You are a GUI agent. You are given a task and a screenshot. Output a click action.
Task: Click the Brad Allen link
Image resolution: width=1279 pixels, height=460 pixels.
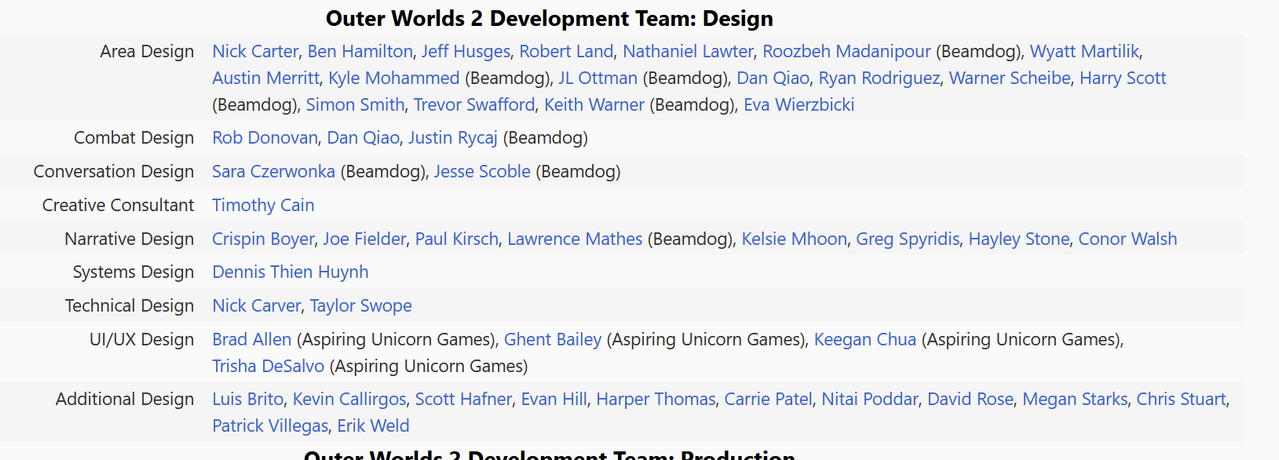[252, 340]
